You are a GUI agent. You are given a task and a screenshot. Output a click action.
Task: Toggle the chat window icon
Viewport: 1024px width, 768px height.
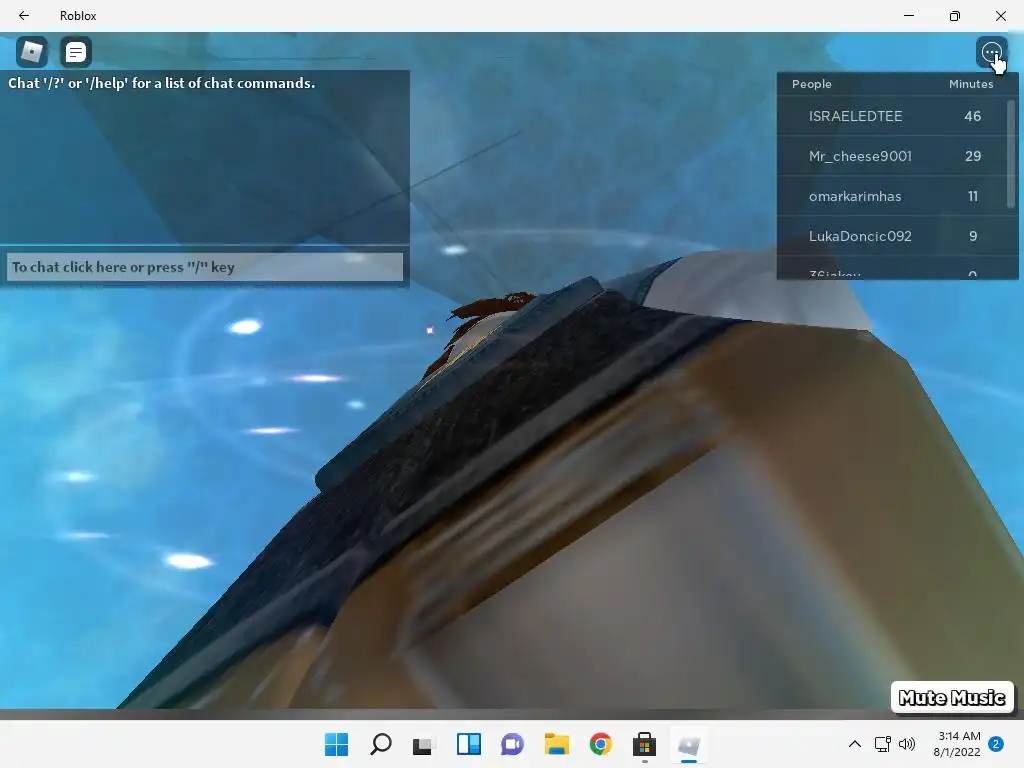coord(76,52)
